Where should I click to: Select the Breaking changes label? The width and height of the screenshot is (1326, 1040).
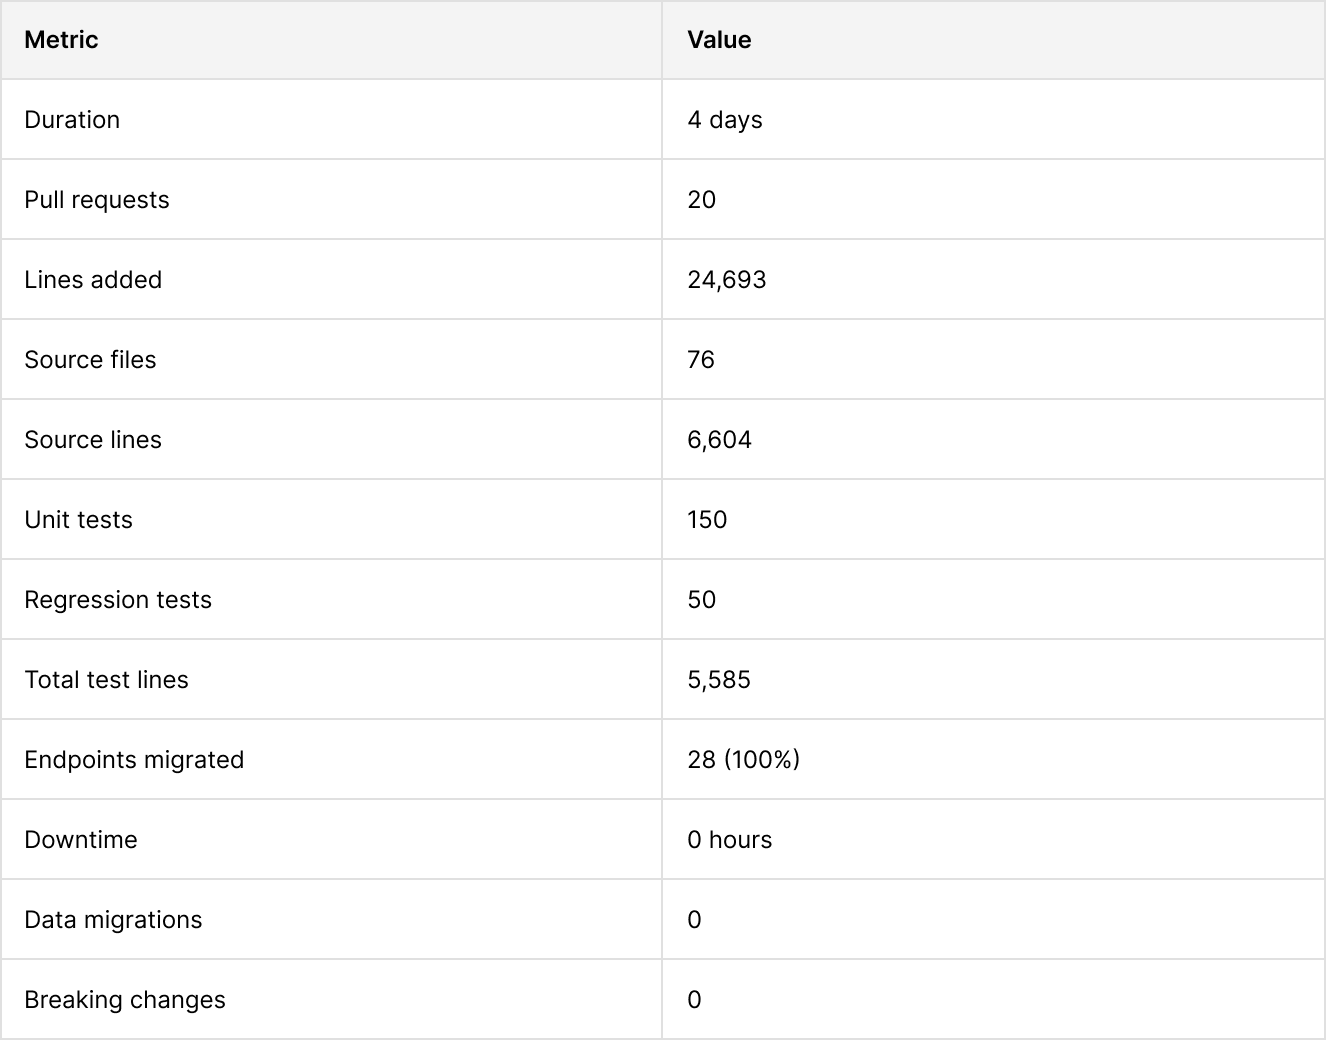coord(125,1000)
